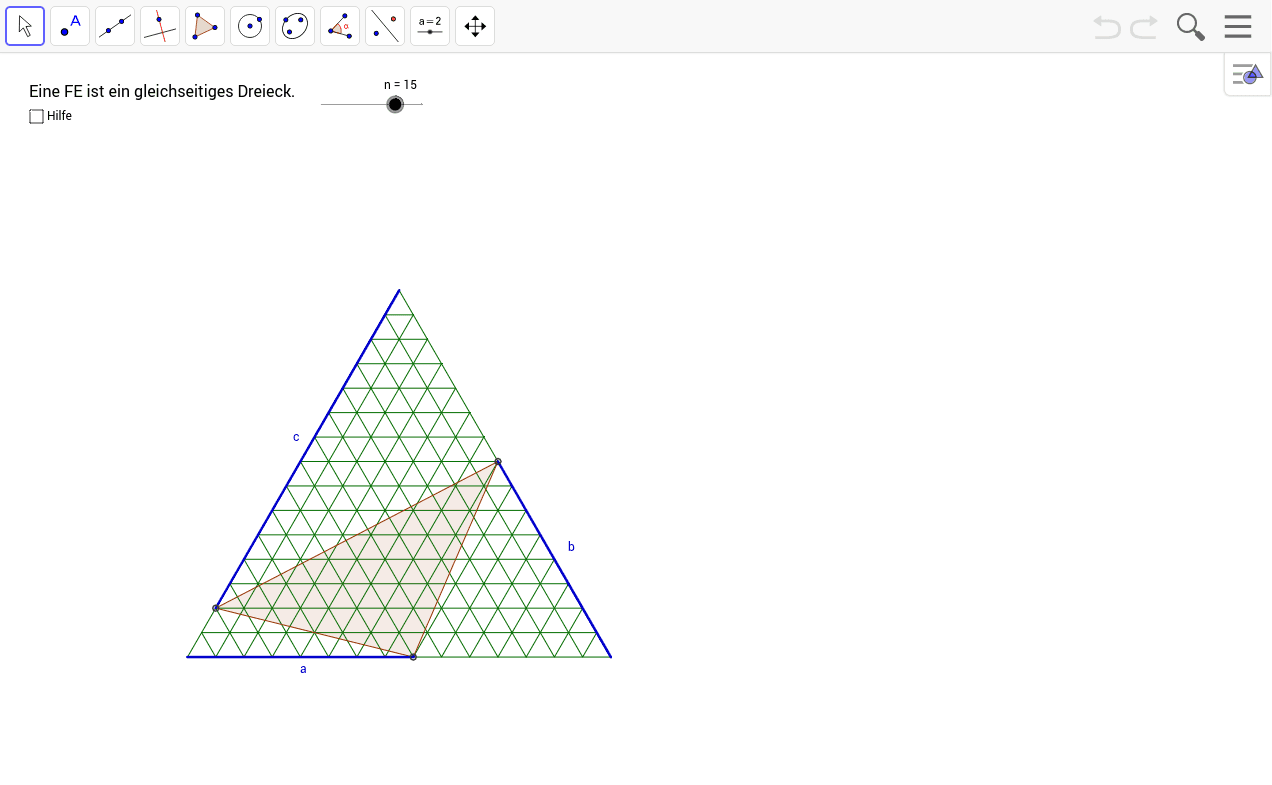The width and height of the screenshot is (1272, 785).
Task: Click the 'Eine FE ist ein gleichseitiges Dreieck.' text
Action: pyautogui.click(x=162, y=91)
